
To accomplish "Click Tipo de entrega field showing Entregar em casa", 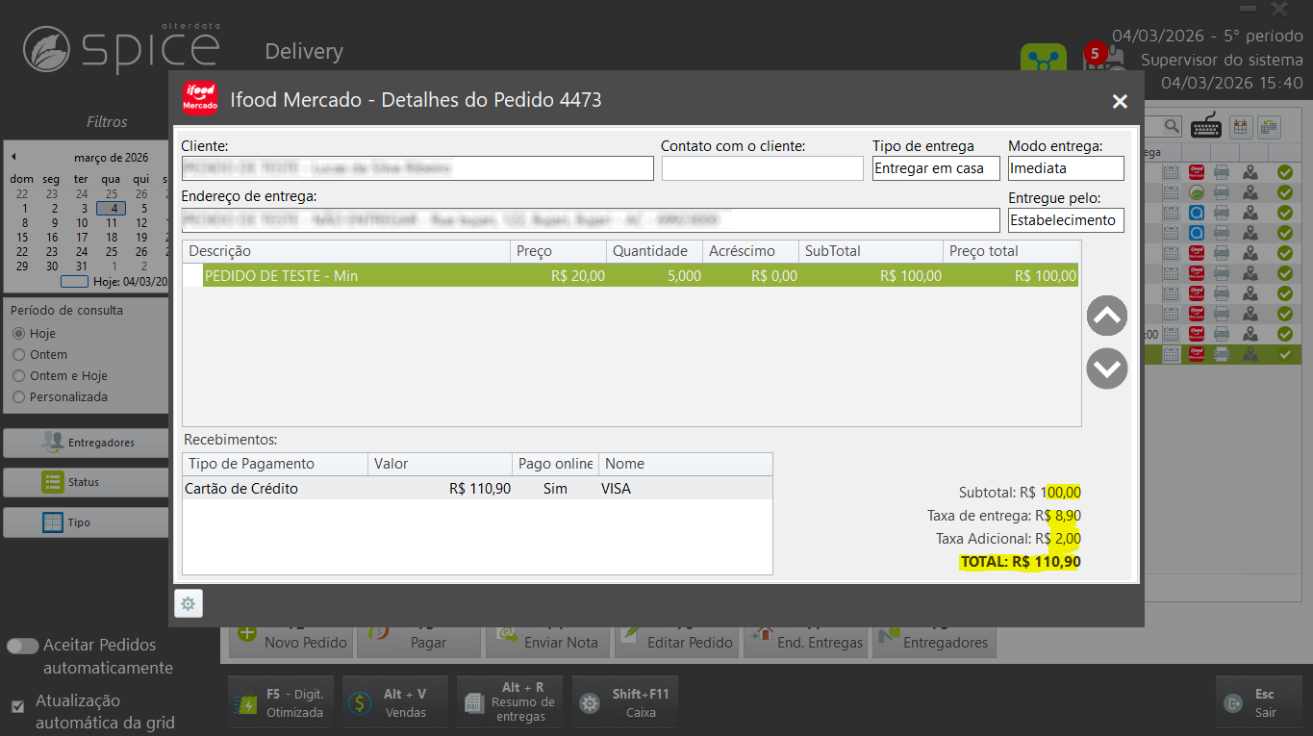I will (x=936, y=168).
